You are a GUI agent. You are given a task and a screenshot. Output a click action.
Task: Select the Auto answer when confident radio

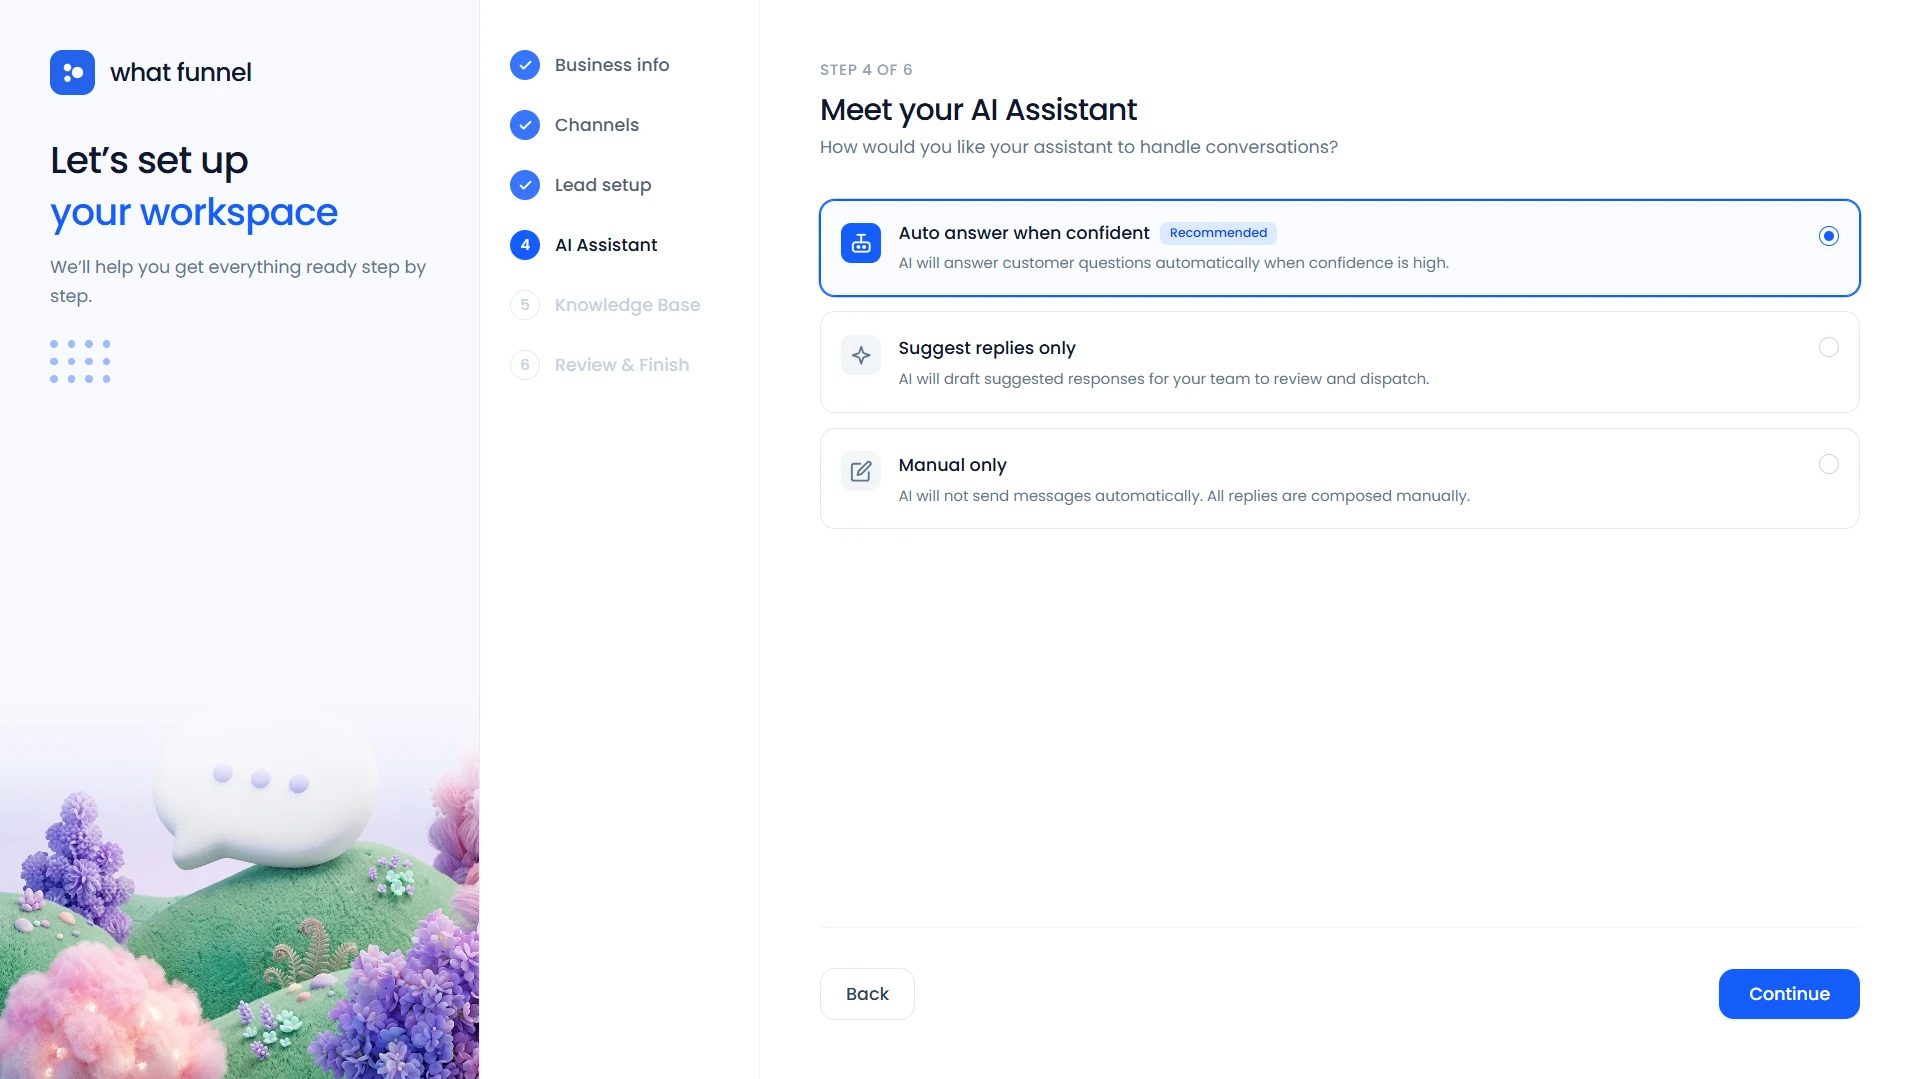coord(1828,236)
